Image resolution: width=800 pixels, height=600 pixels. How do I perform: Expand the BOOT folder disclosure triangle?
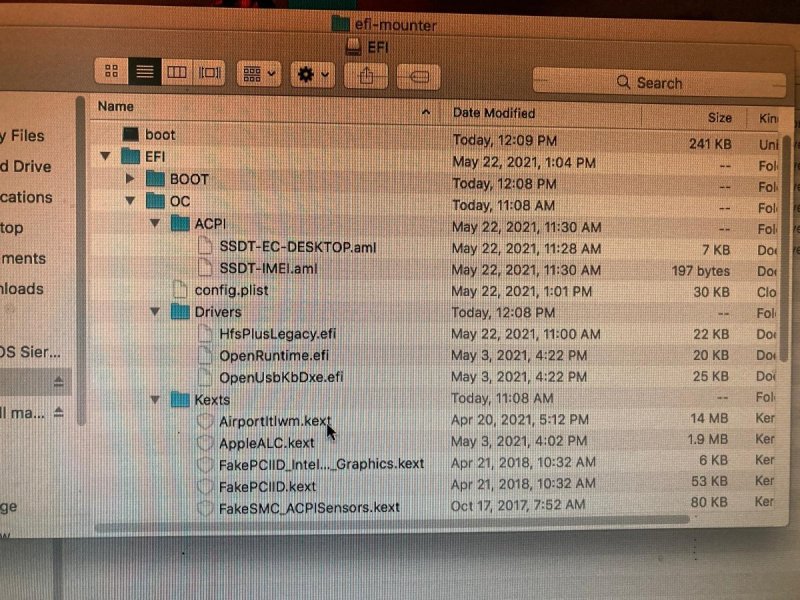pyautogui.click(x=130, y=179)
